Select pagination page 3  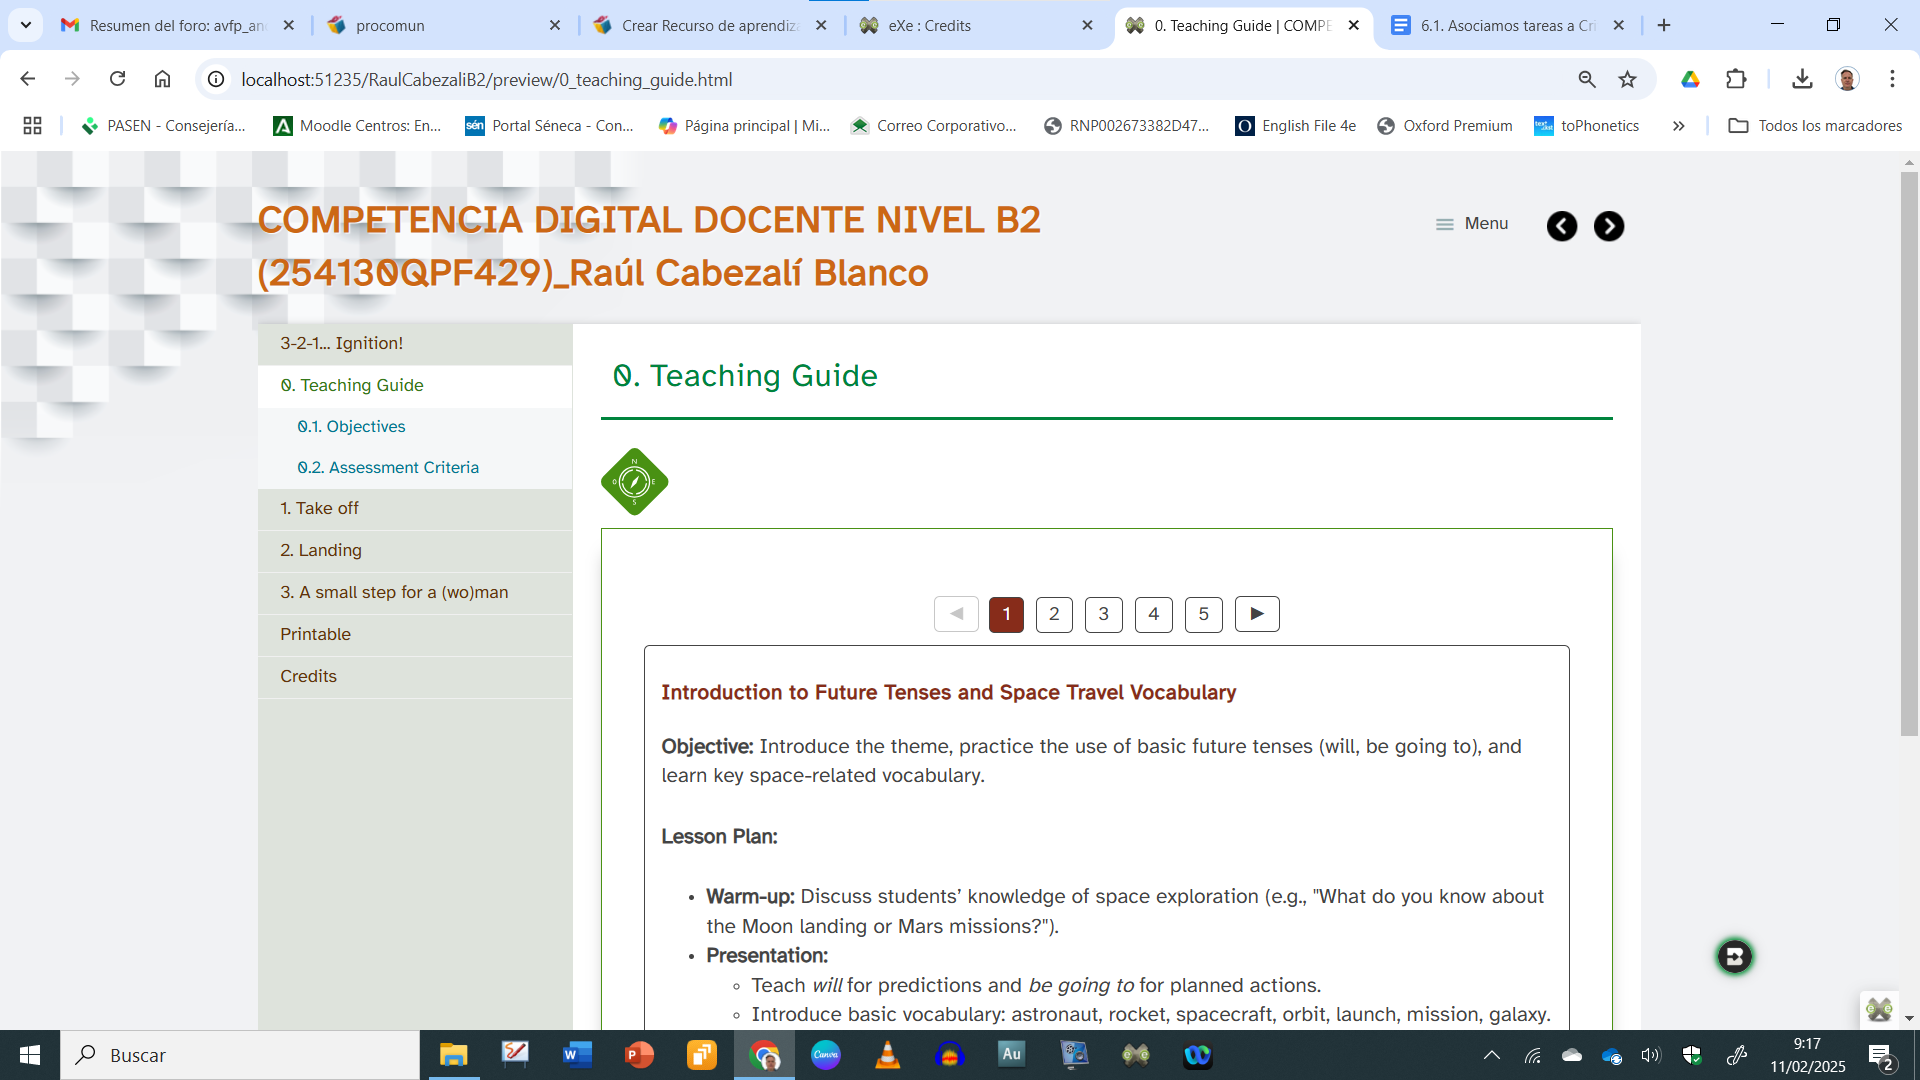coord(1104,614)
